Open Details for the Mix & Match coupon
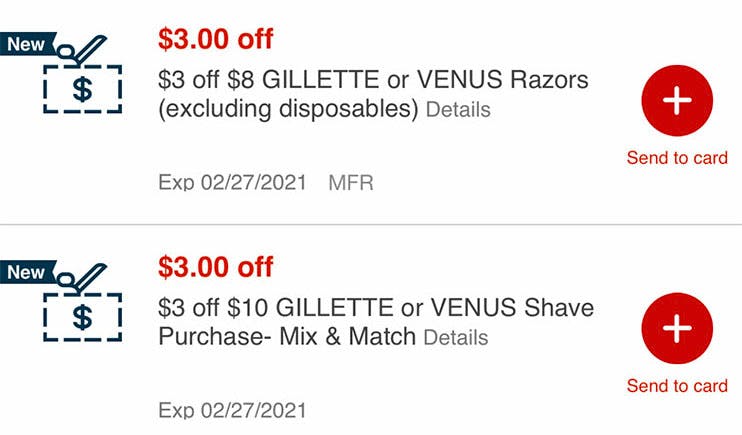This screenshot has width=742, height=435. (456, 338)
